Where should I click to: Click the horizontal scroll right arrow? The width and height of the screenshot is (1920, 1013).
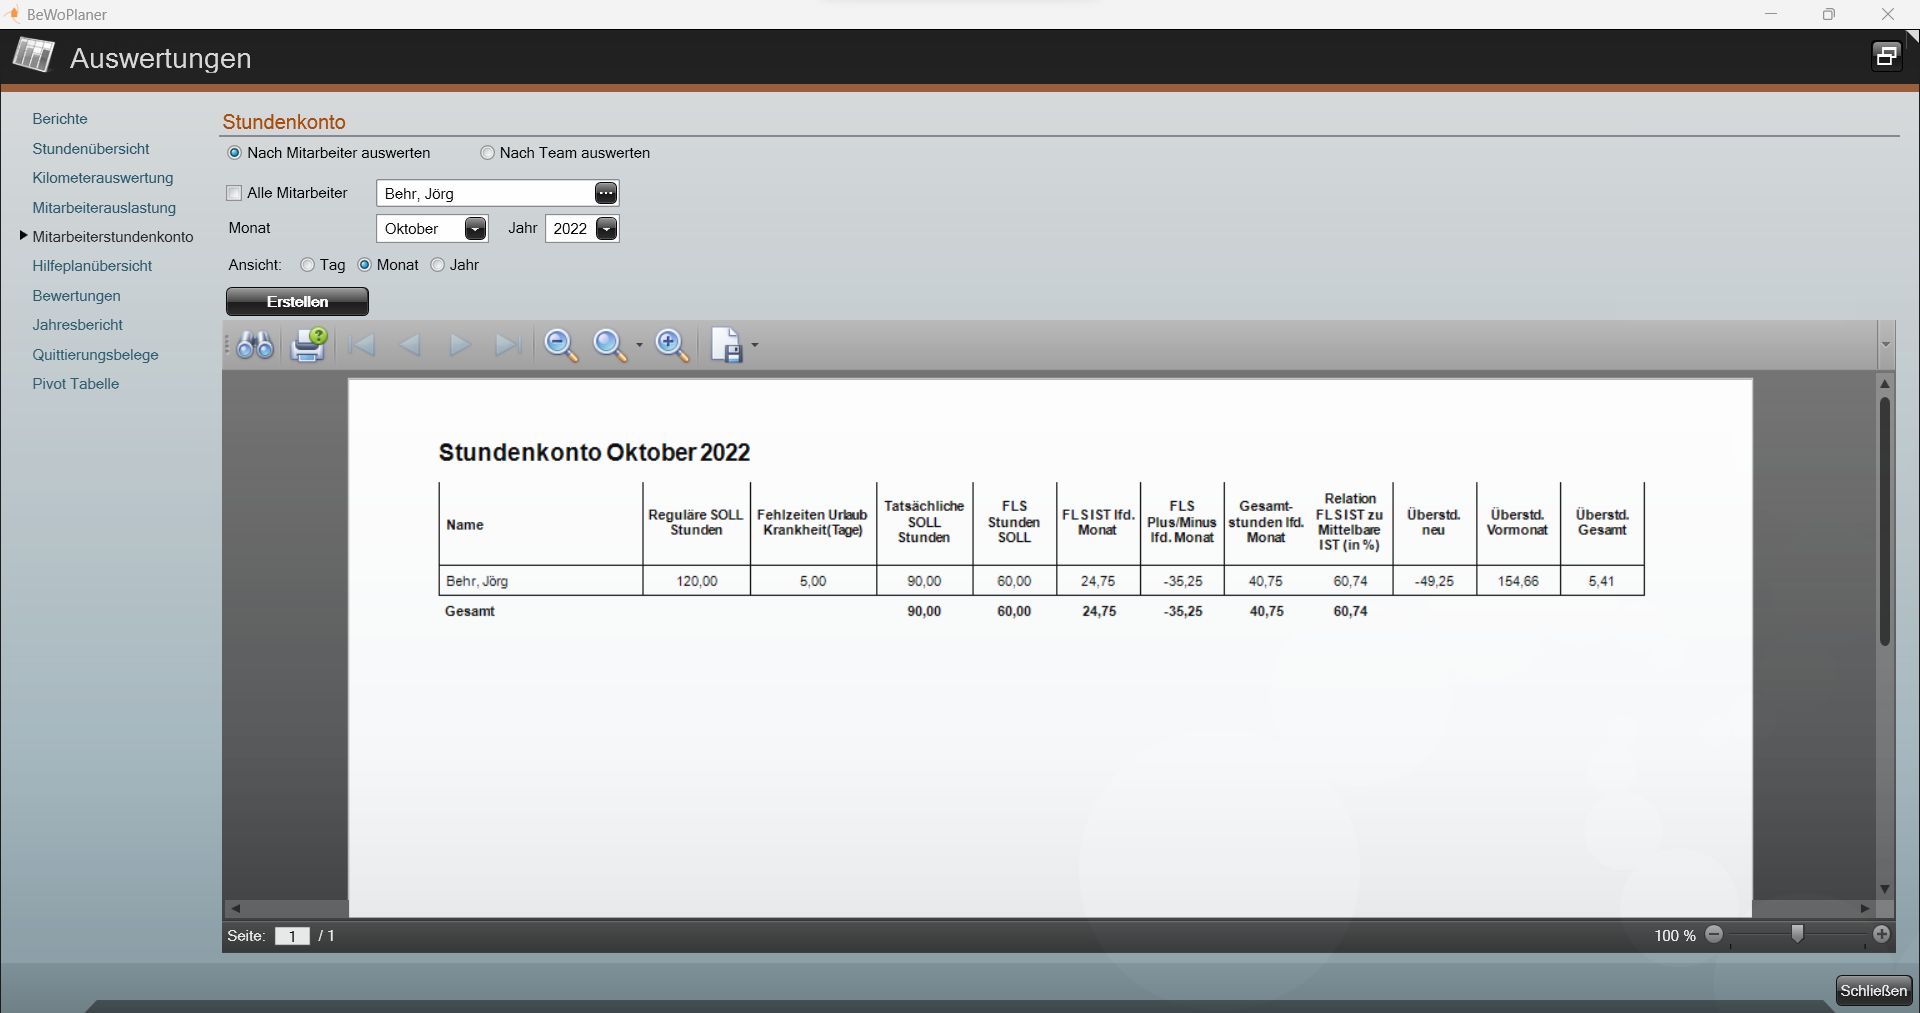pos(1864,909)
